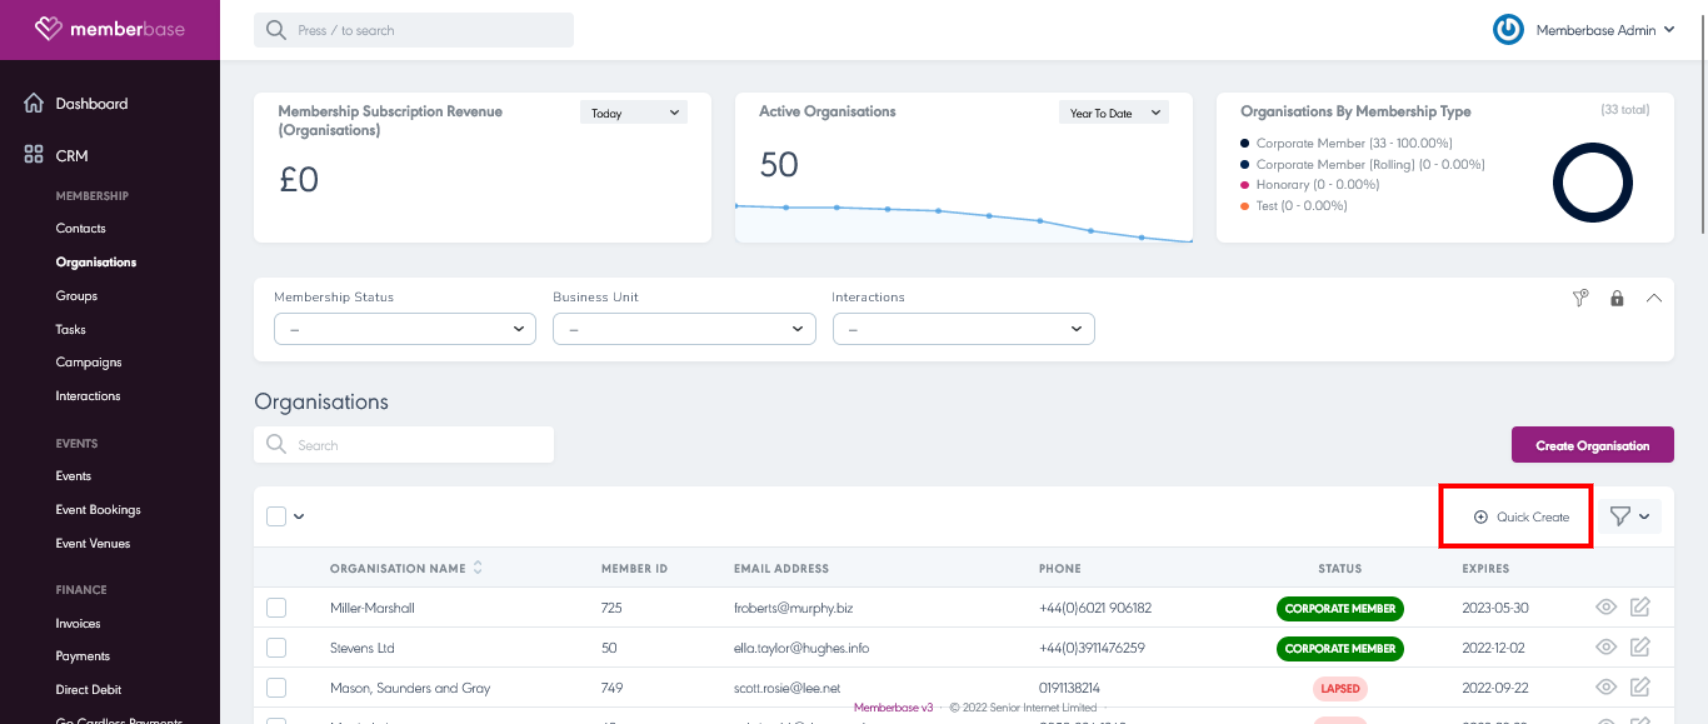Open Dashboard via the home icon
Screen dimensions: 1708x724
click(x=34, y=103)
